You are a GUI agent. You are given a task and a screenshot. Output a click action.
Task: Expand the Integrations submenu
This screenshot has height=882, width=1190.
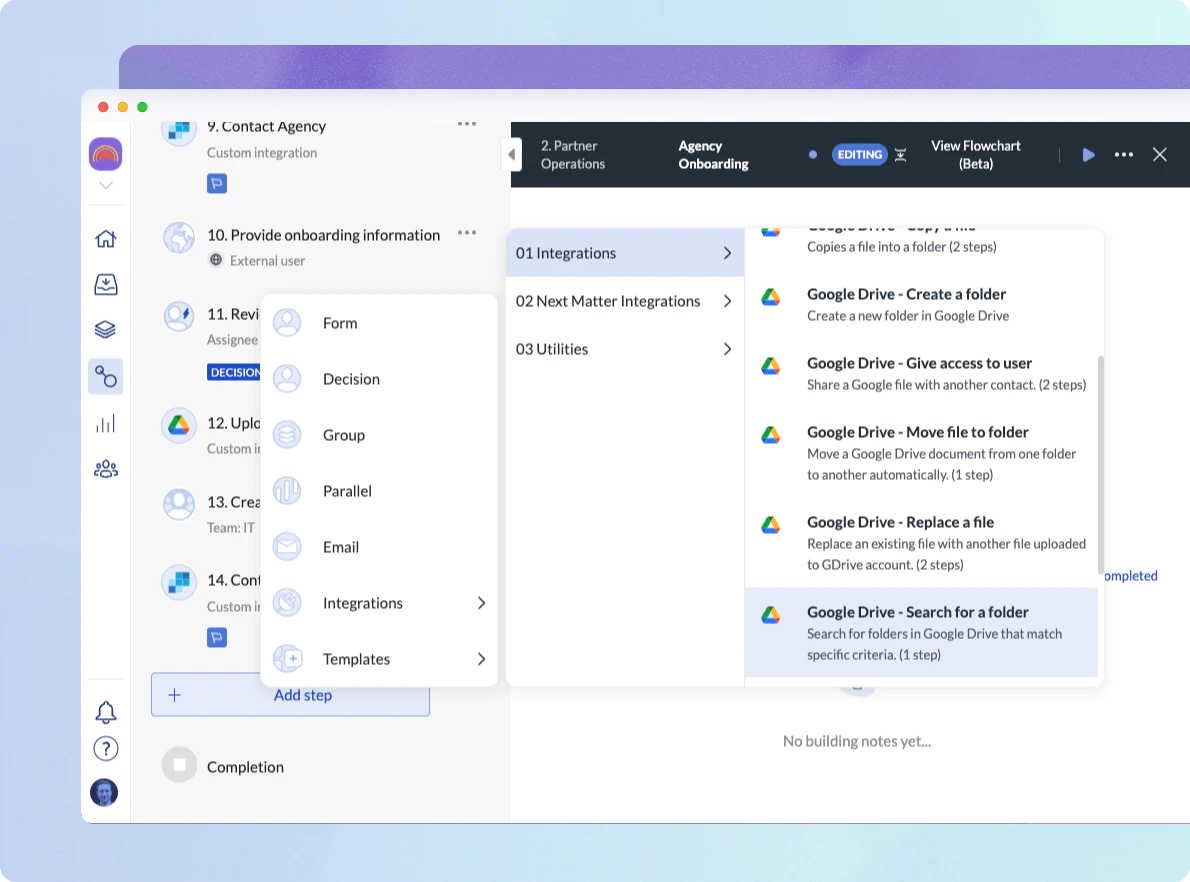click(379, 603)
